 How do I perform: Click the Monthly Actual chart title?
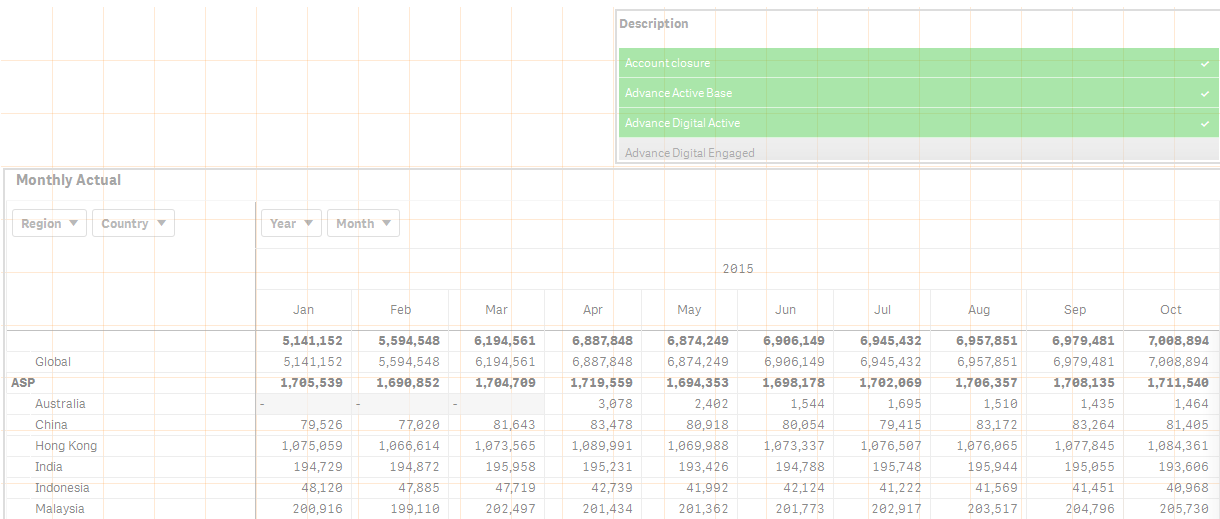coord(68,180)
